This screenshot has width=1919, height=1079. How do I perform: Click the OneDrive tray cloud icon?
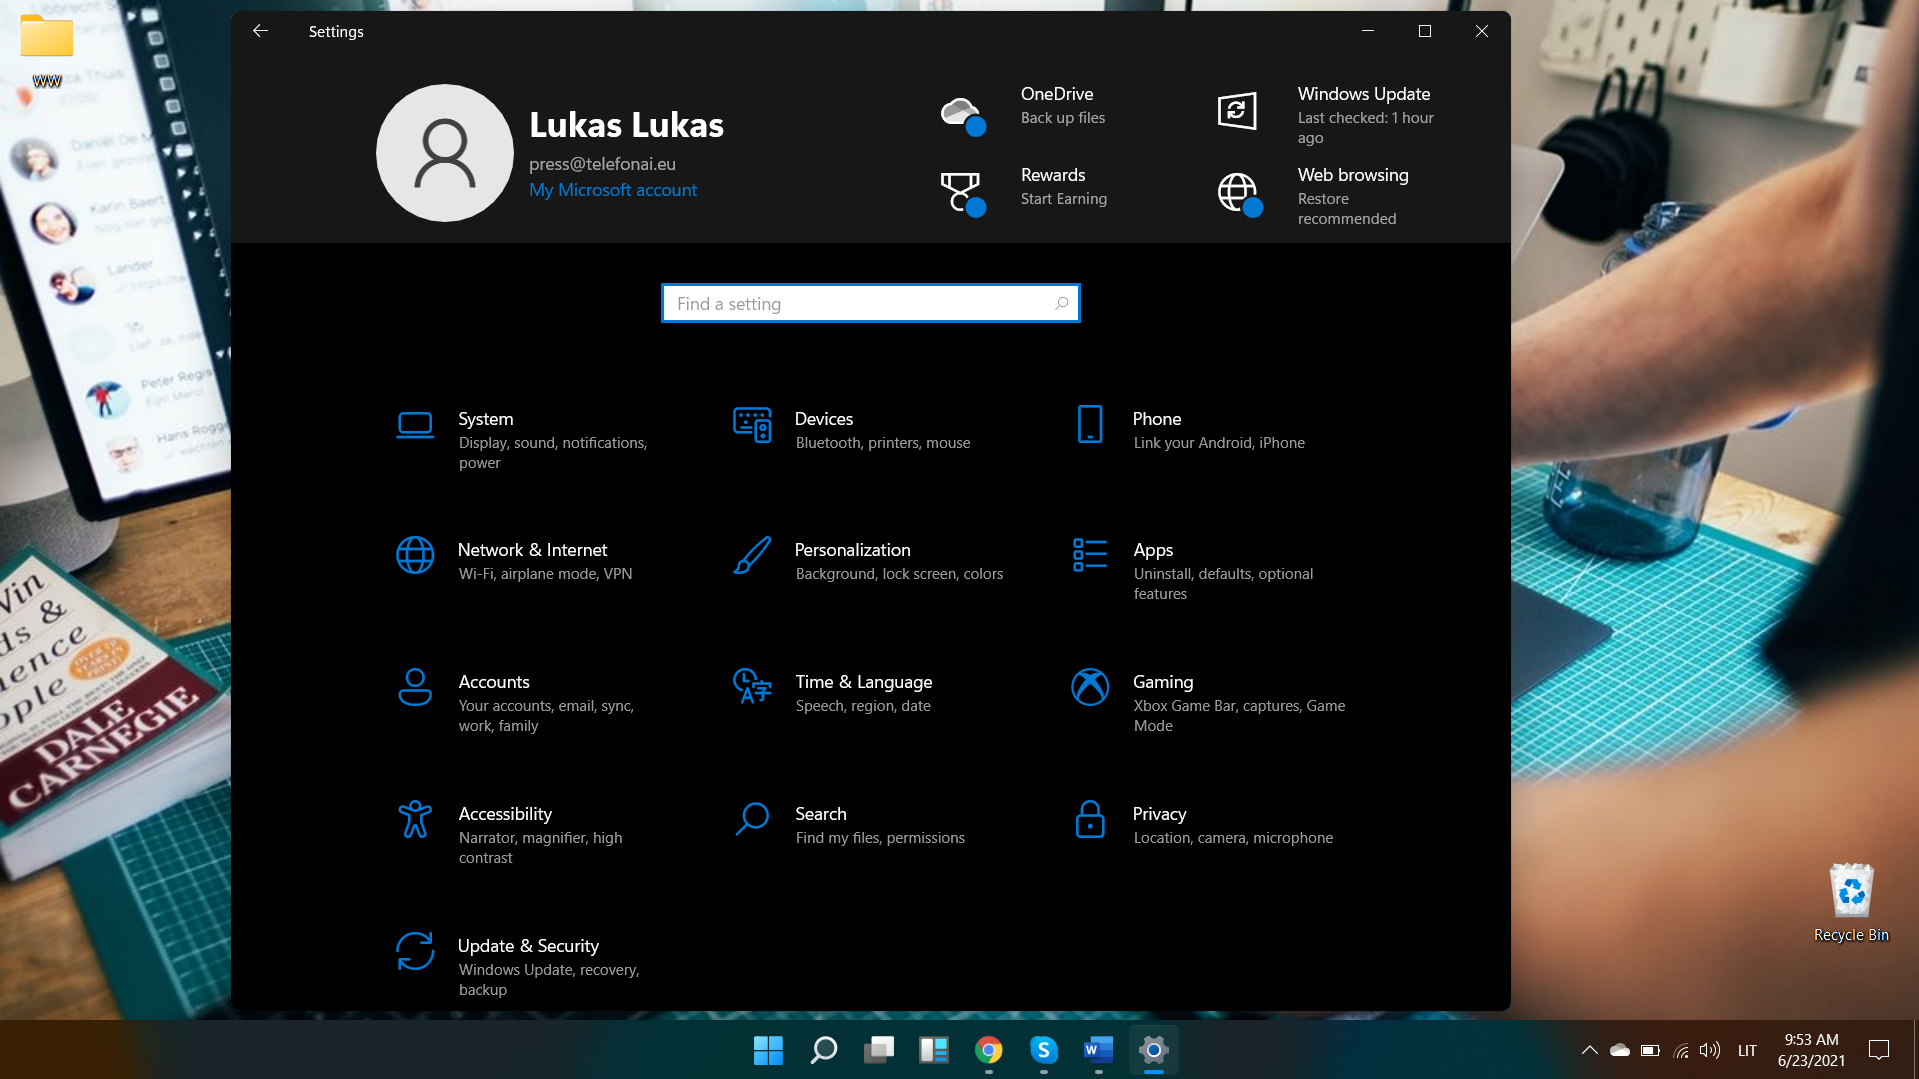1620,1050
